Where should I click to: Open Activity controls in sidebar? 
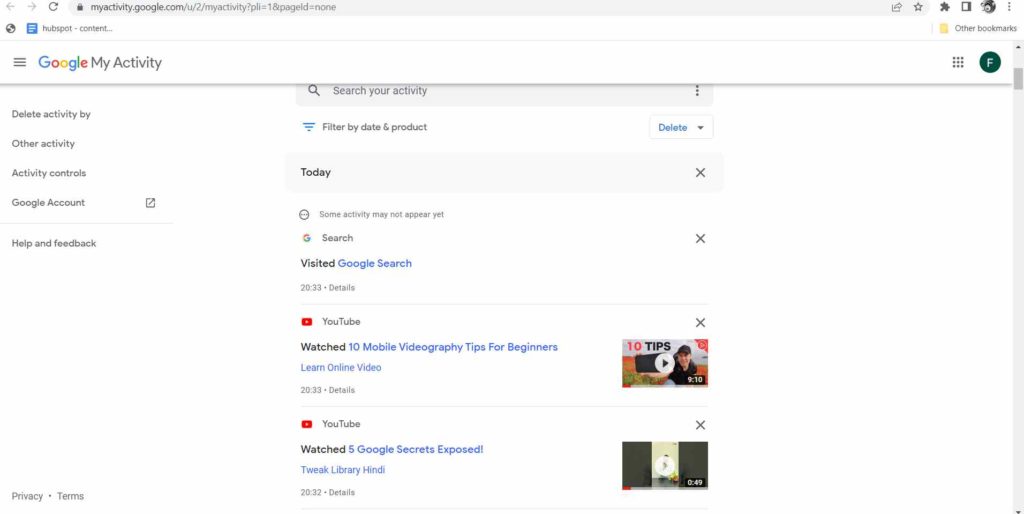click(49, 173)
